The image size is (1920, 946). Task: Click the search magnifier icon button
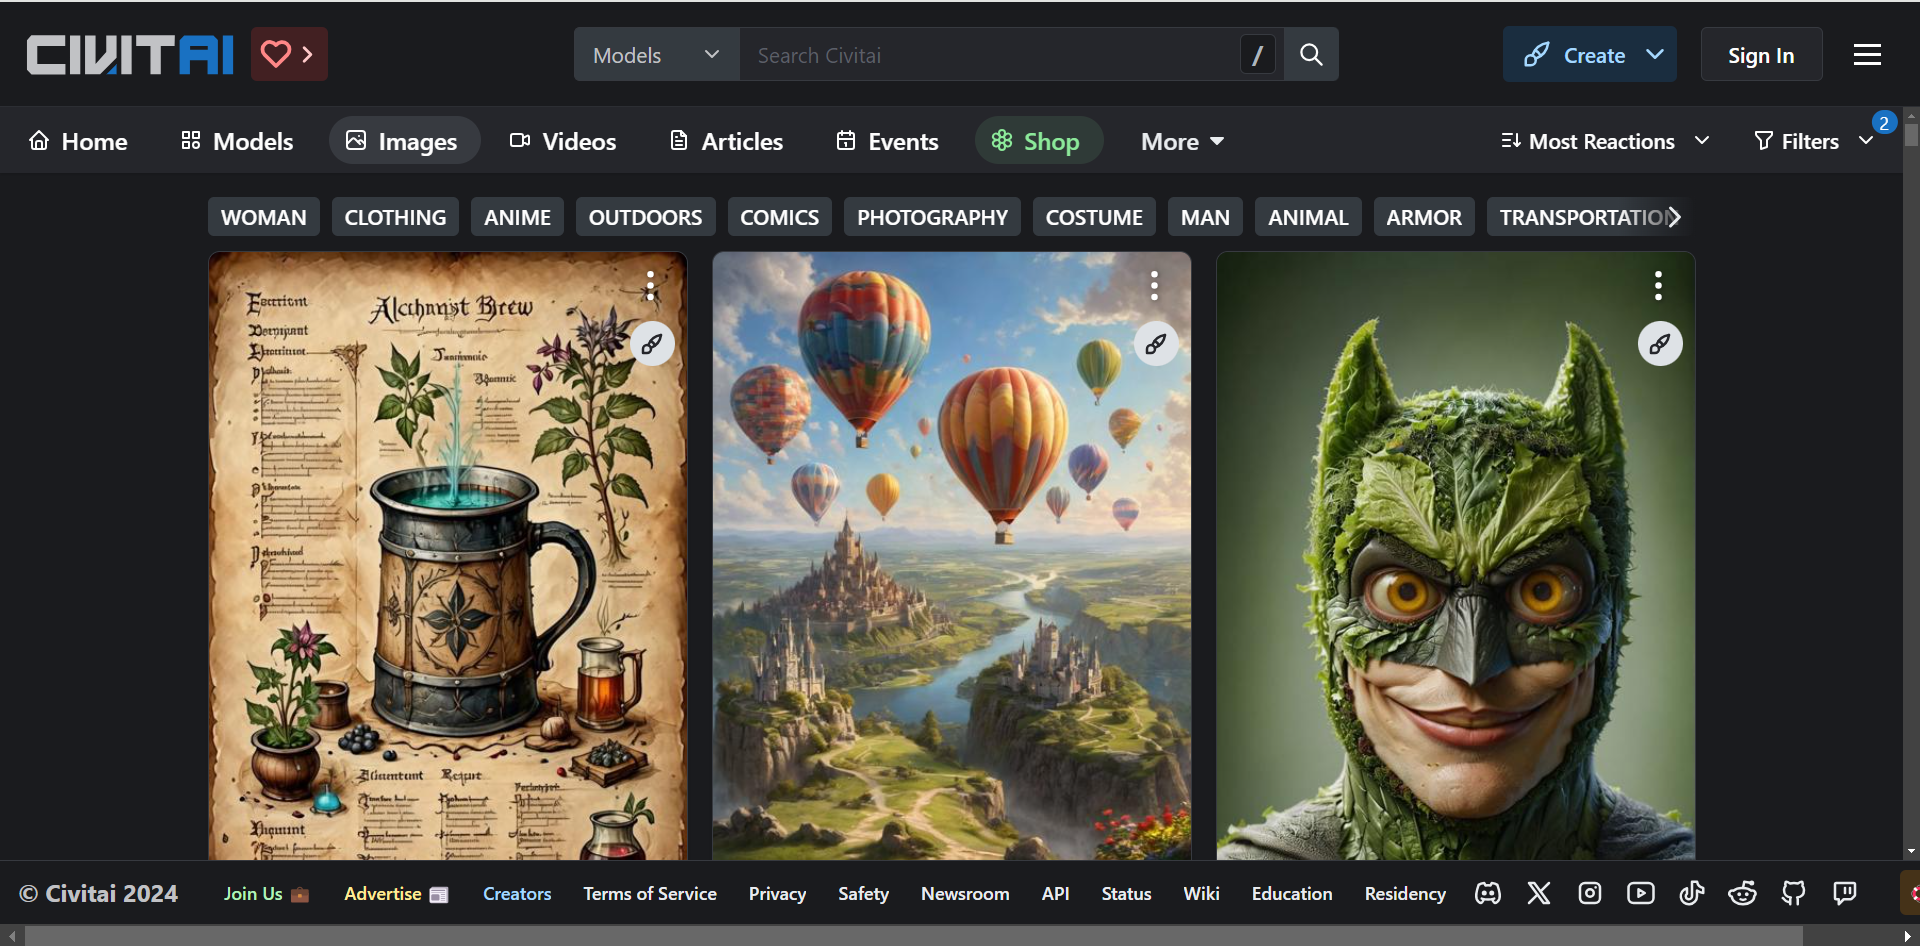click(1311, 55)
